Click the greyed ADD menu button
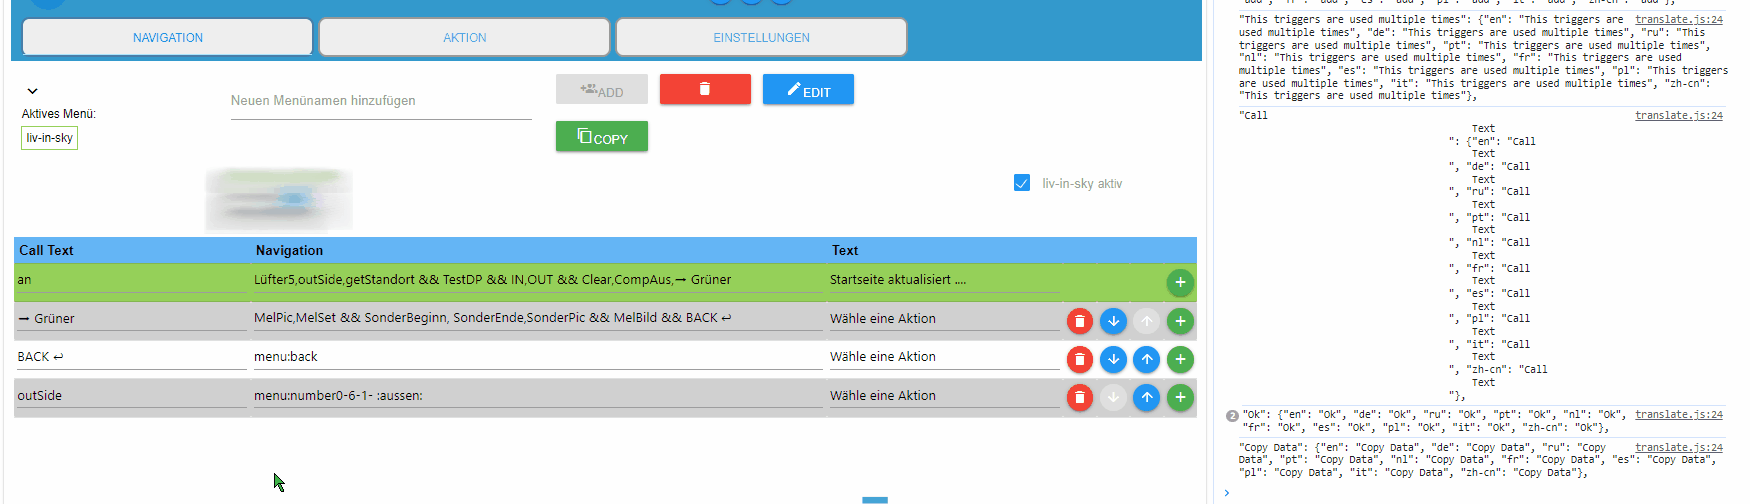This screenshot has width=1750, height=504. coord(602,90)
